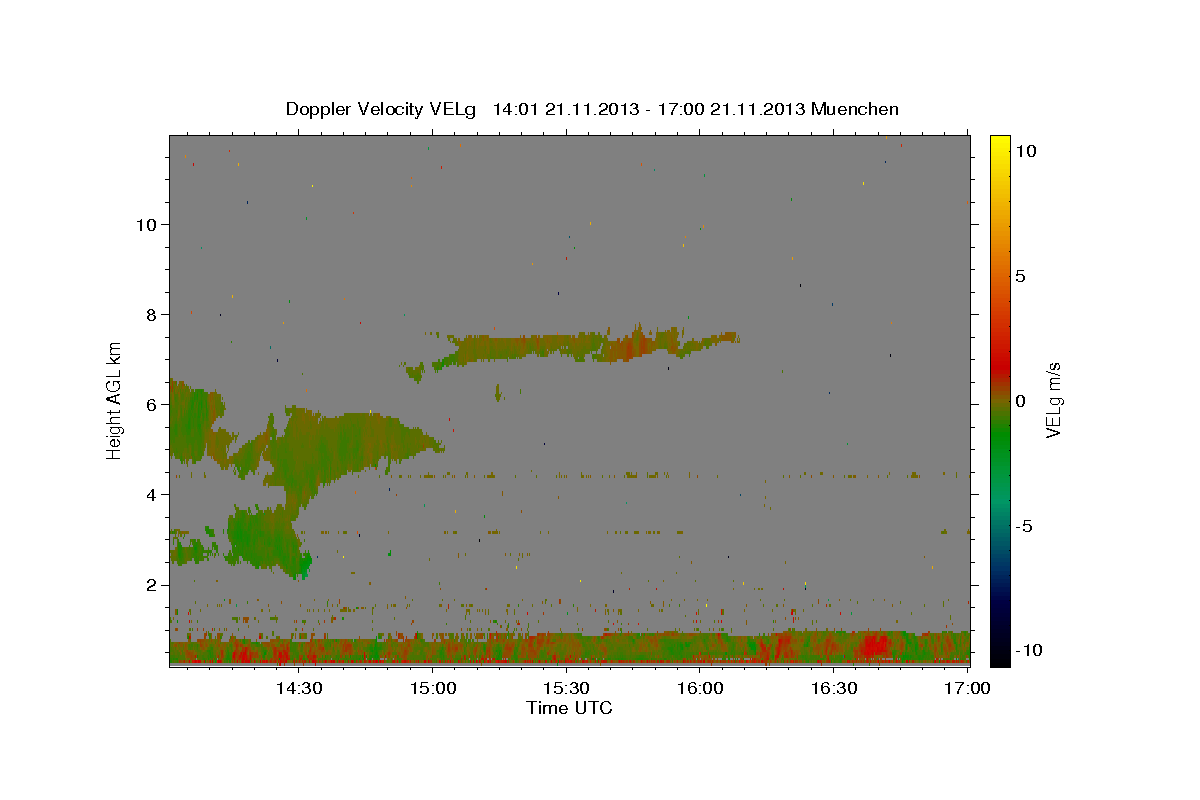Click the '16:00' time axis label
Image resolution: width=1200 pixels, height=800 pixels.
(700, 688)
